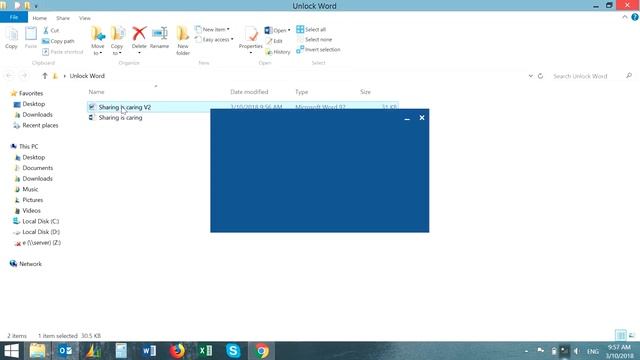Screen dimensions: 640x360
Task: Click Copy path in ribbon
Action: pos(58,41)
